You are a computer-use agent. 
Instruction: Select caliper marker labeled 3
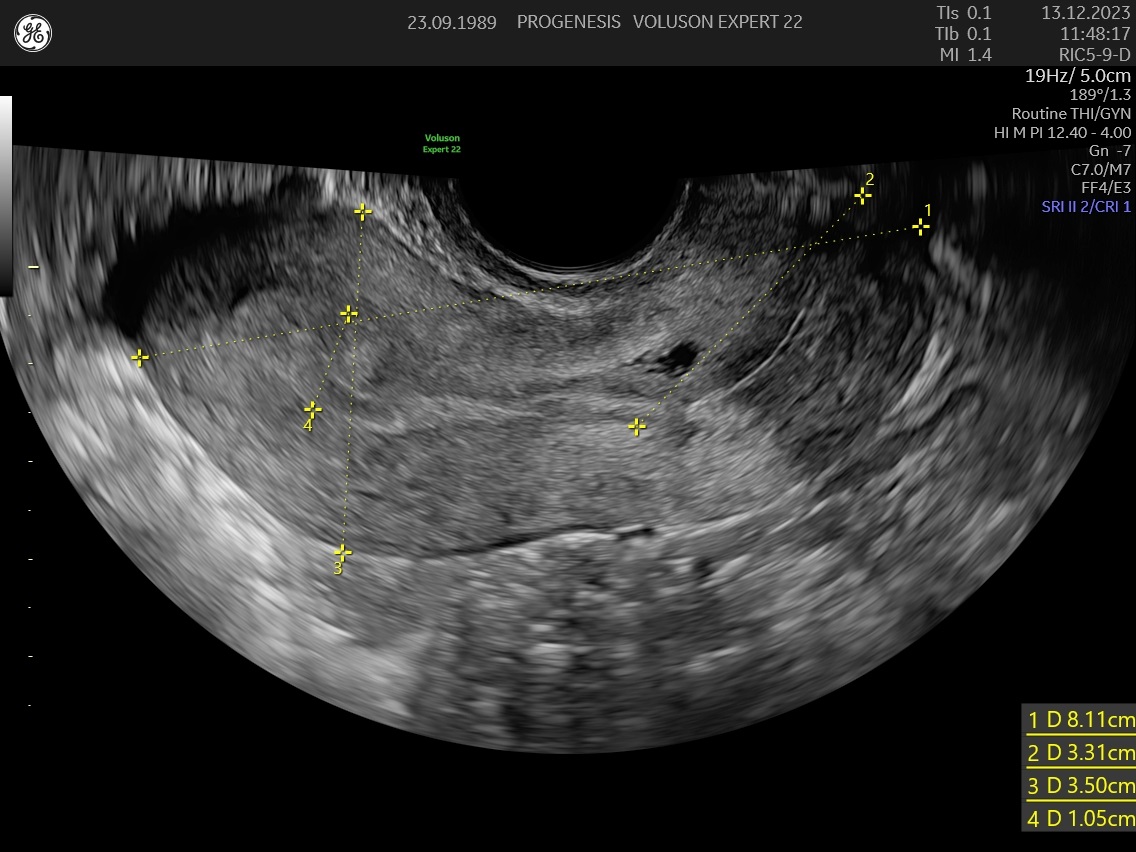(343, 552)
